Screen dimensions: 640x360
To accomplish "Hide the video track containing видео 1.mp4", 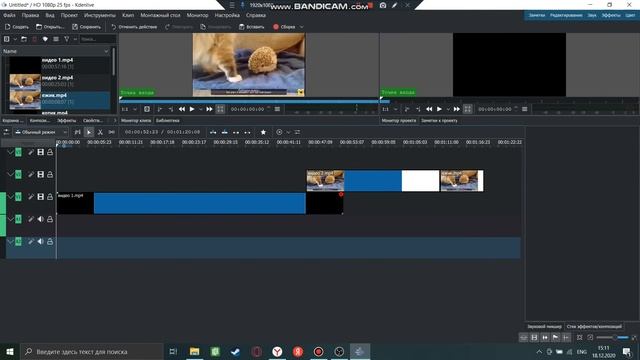I will click(40, 197).
